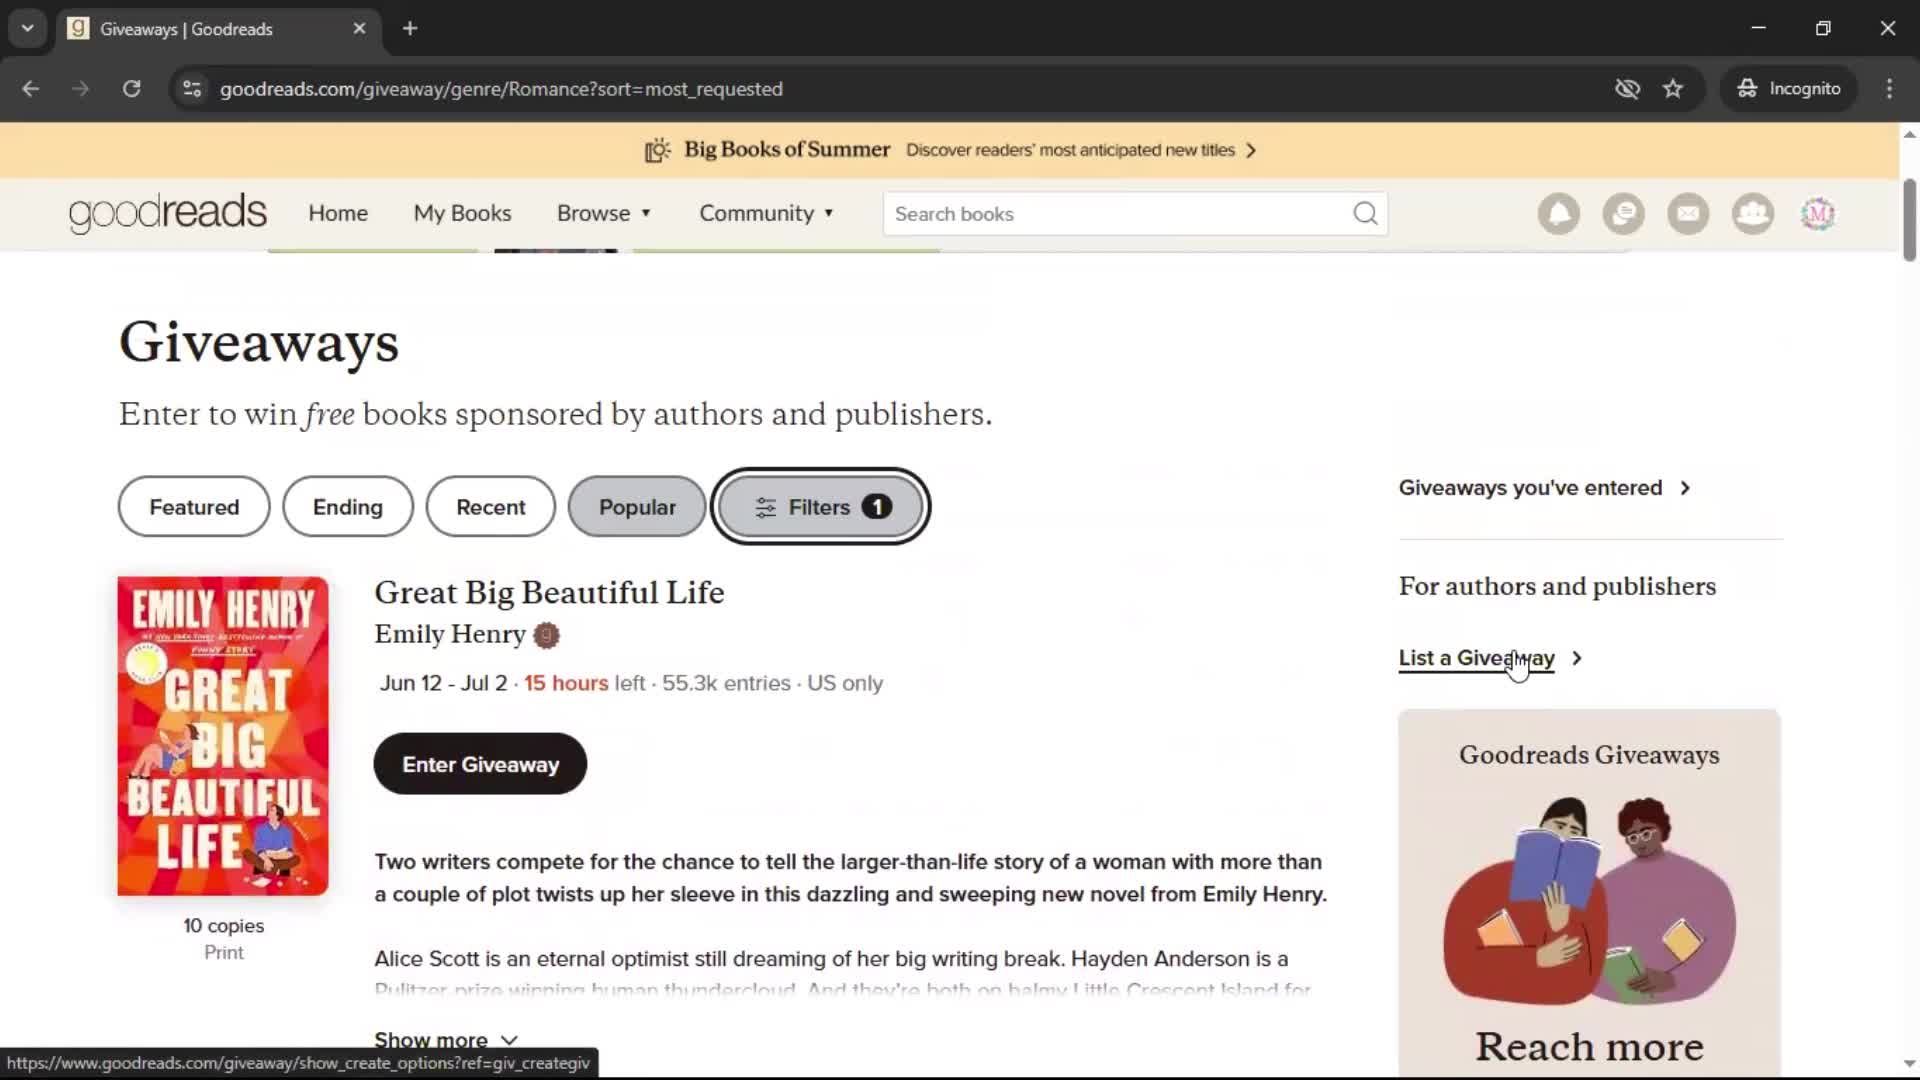Click the page vertical scrollbar thumb

pos(1909,220)
